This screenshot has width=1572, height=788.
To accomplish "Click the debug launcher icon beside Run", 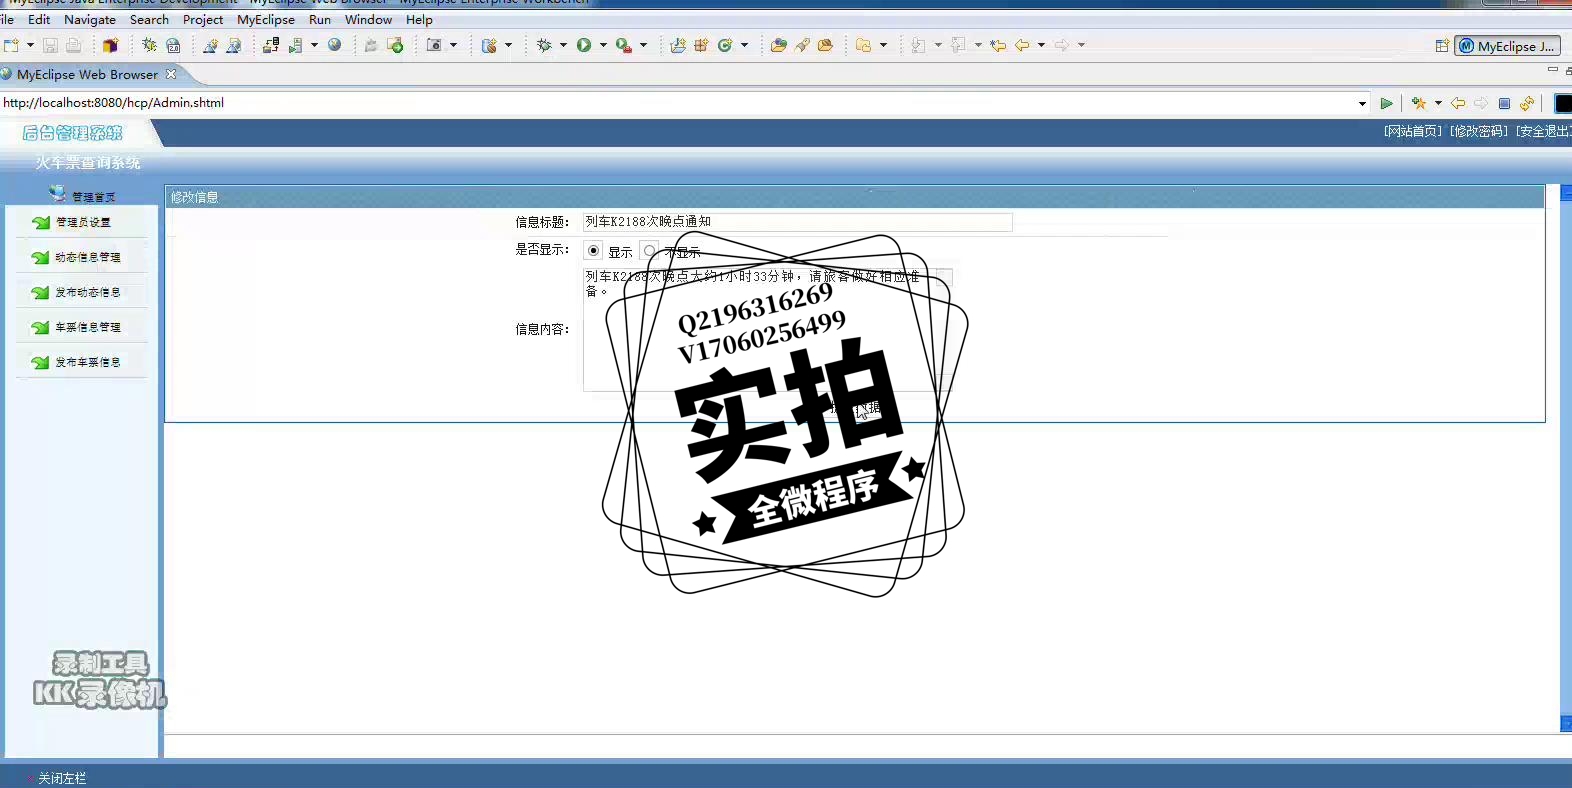I will coord(544,45).
